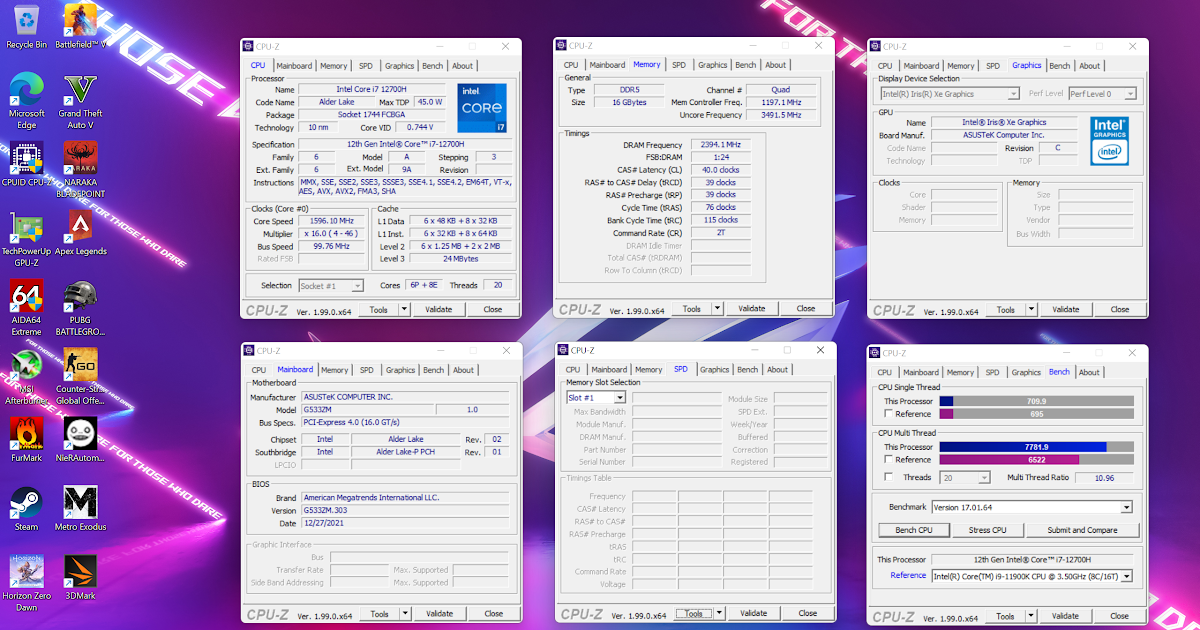Click Multi Thread Ratio value 10.96
The image size is (1200, 630).
point(1104,478)
